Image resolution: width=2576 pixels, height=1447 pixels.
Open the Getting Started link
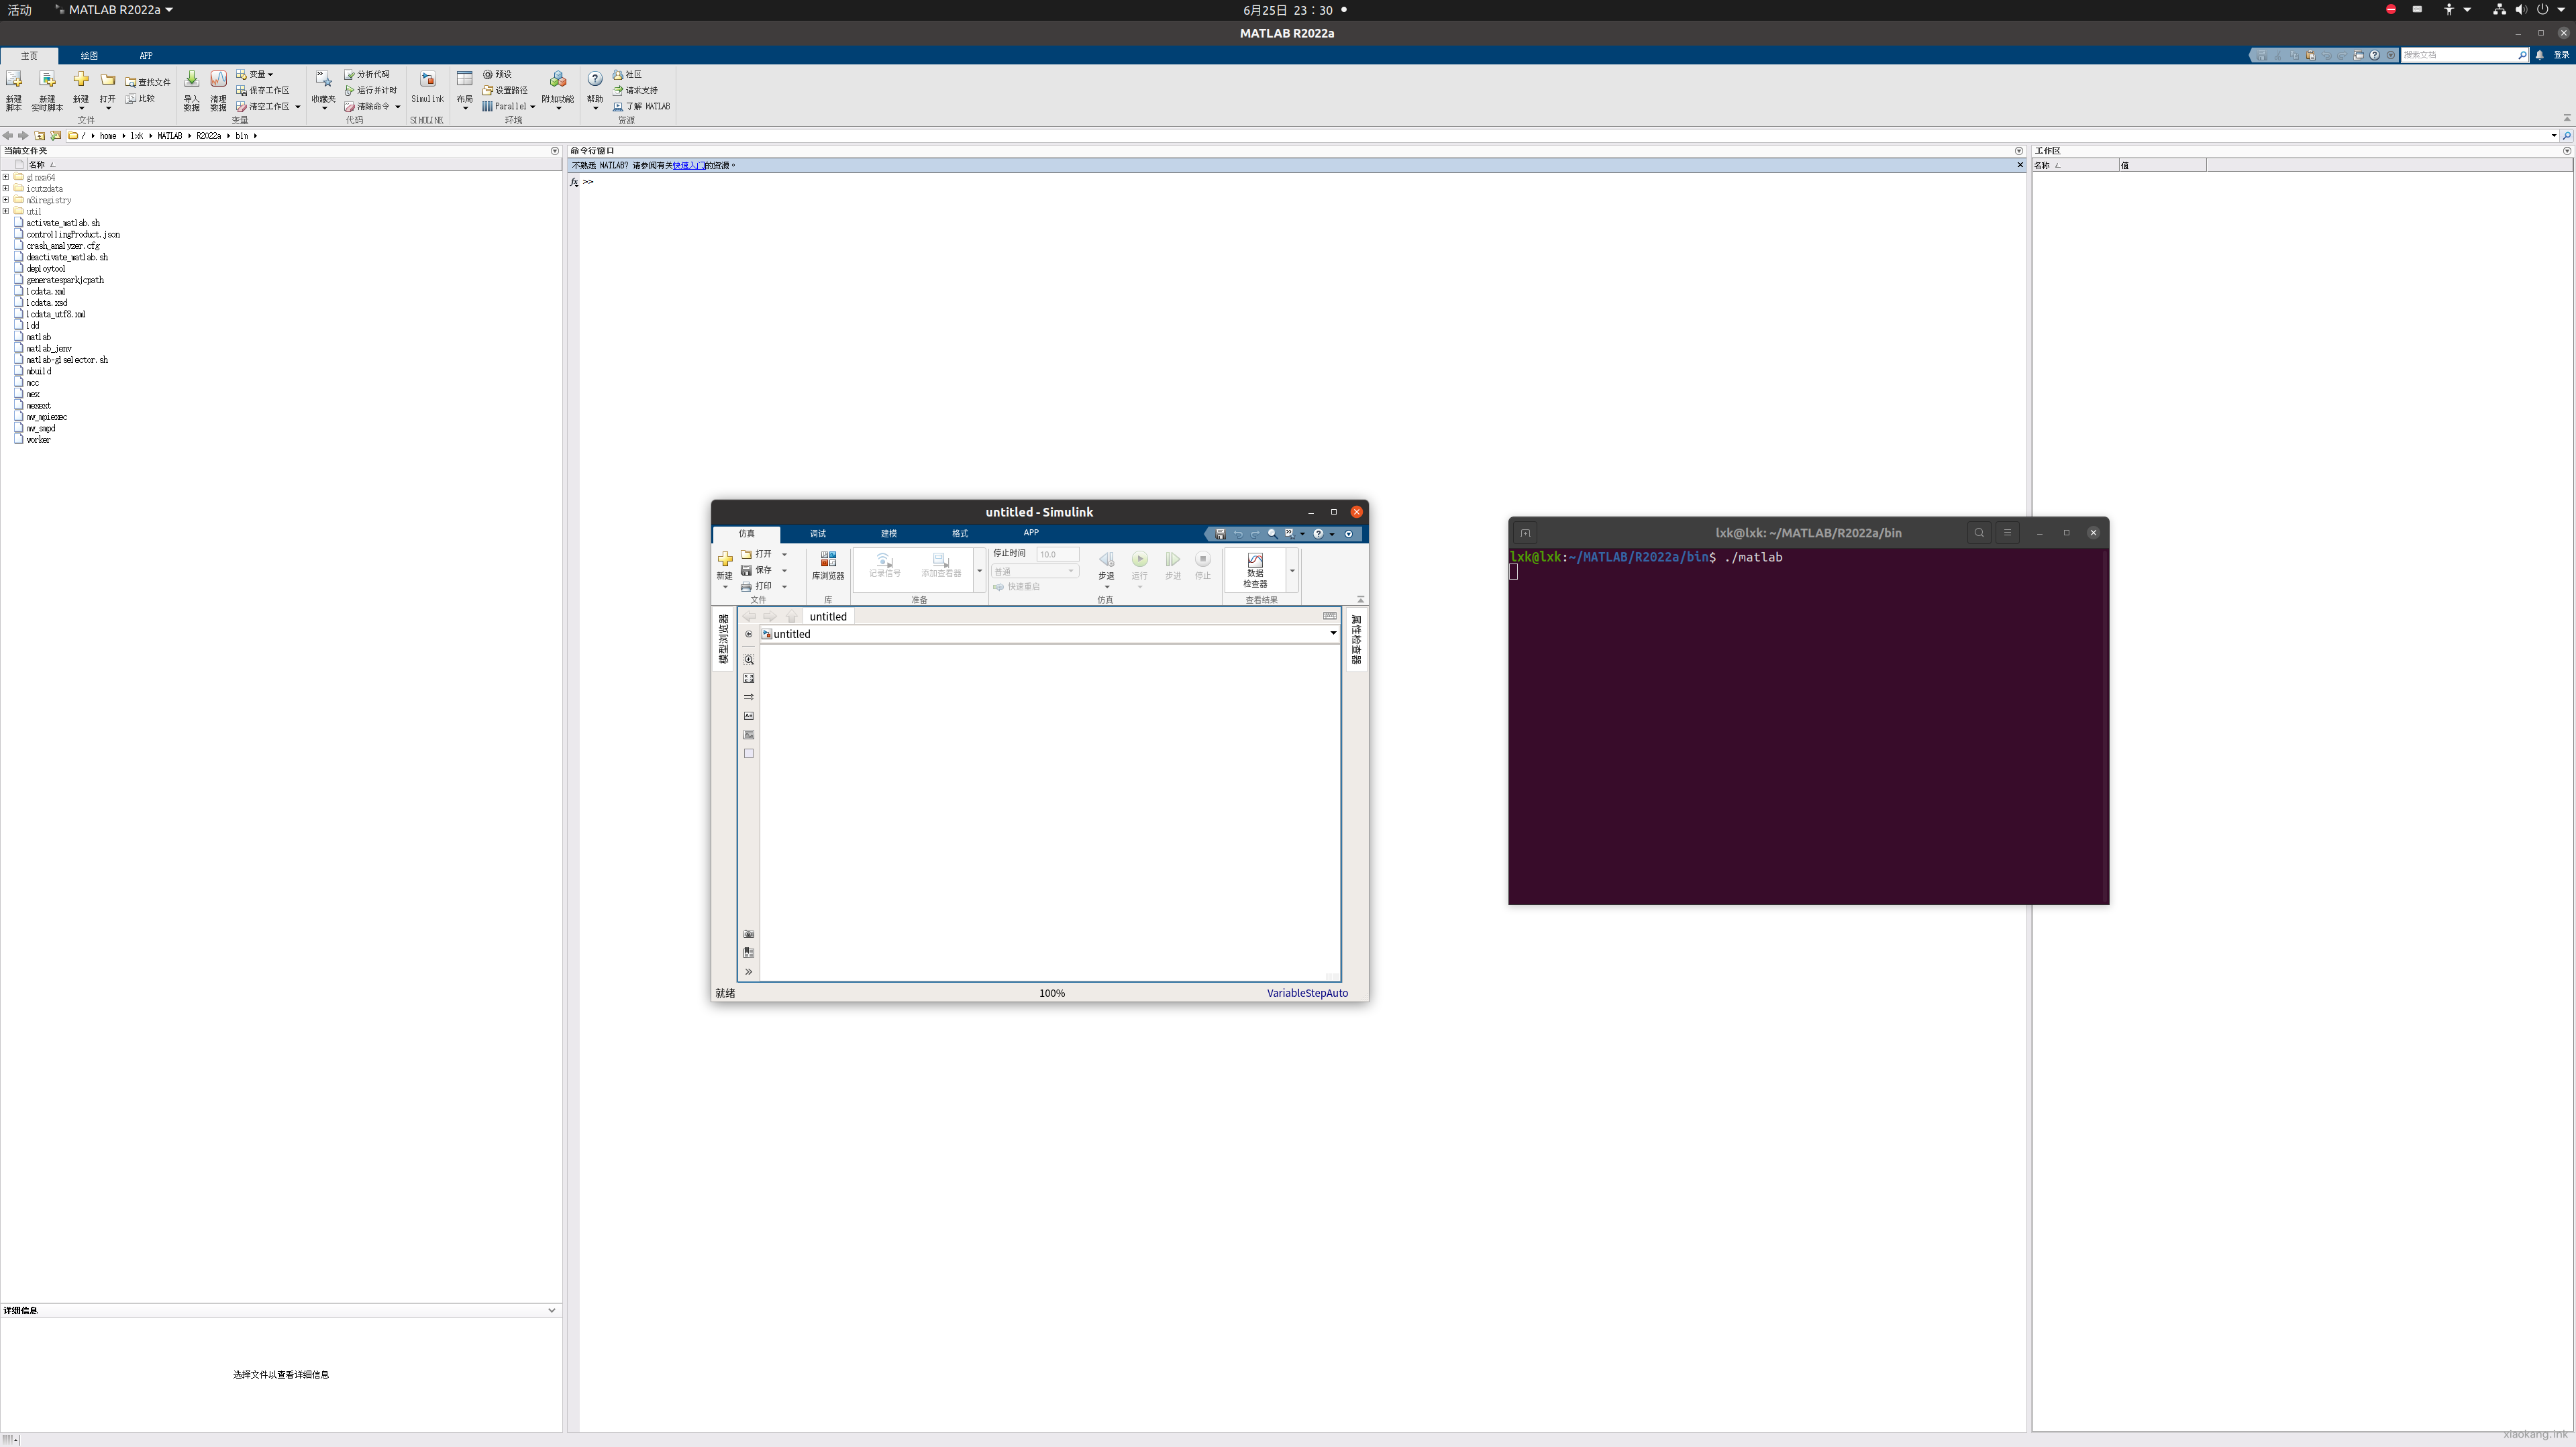pos(688,166)
